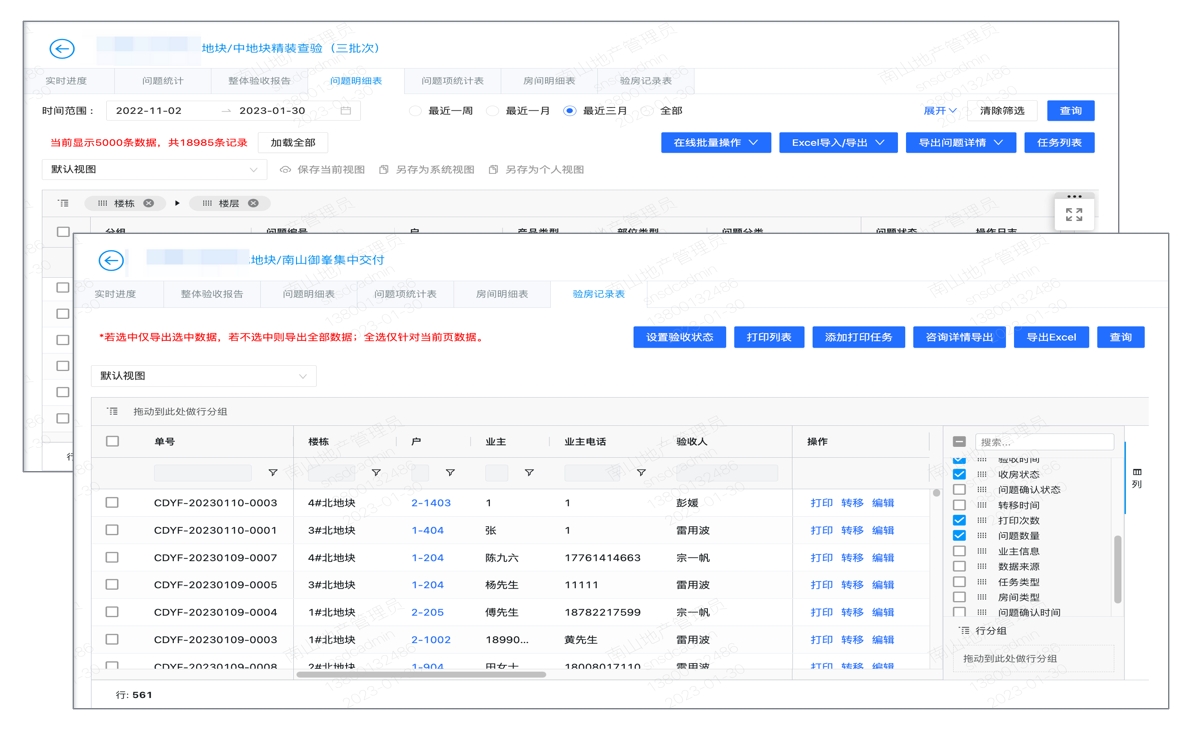Click 转移 for row CDYF-20230109-0007
Screen dimensions: 1192x732
(852, 557)
